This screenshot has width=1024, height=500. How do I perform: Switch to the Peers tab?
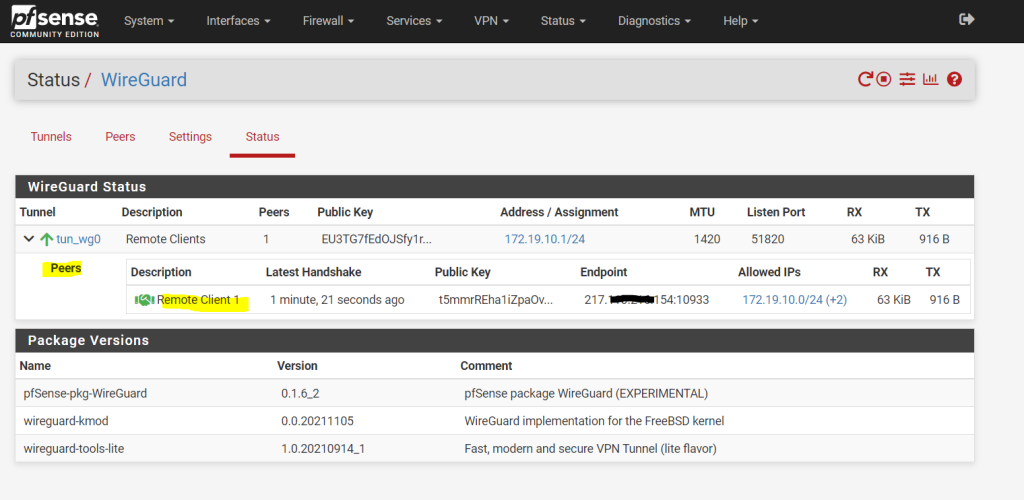[120, 137]
